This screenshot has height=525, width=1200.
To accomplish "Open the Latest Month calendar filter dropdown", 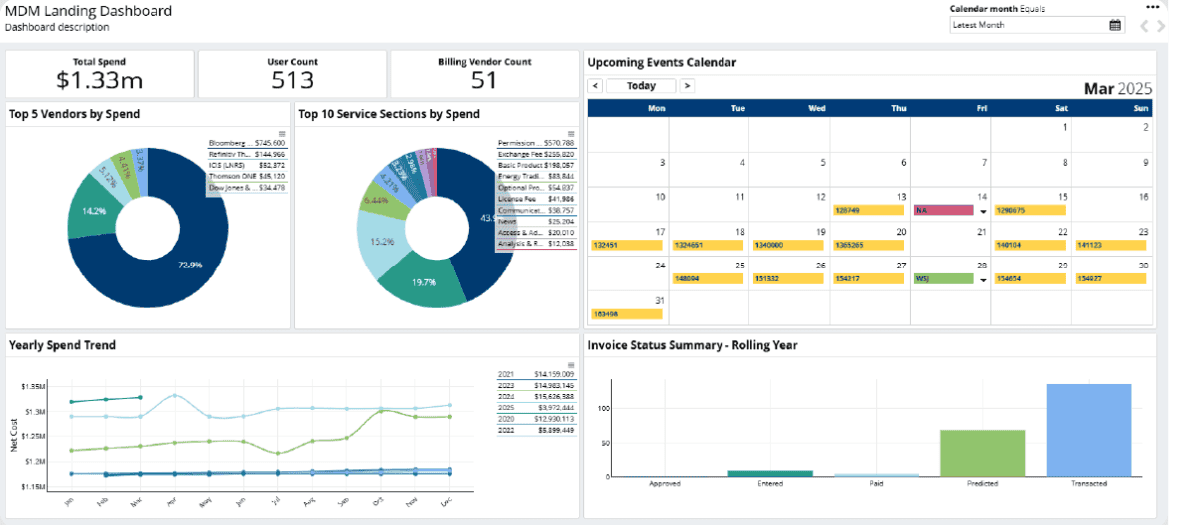I will tap(1037, 26).
